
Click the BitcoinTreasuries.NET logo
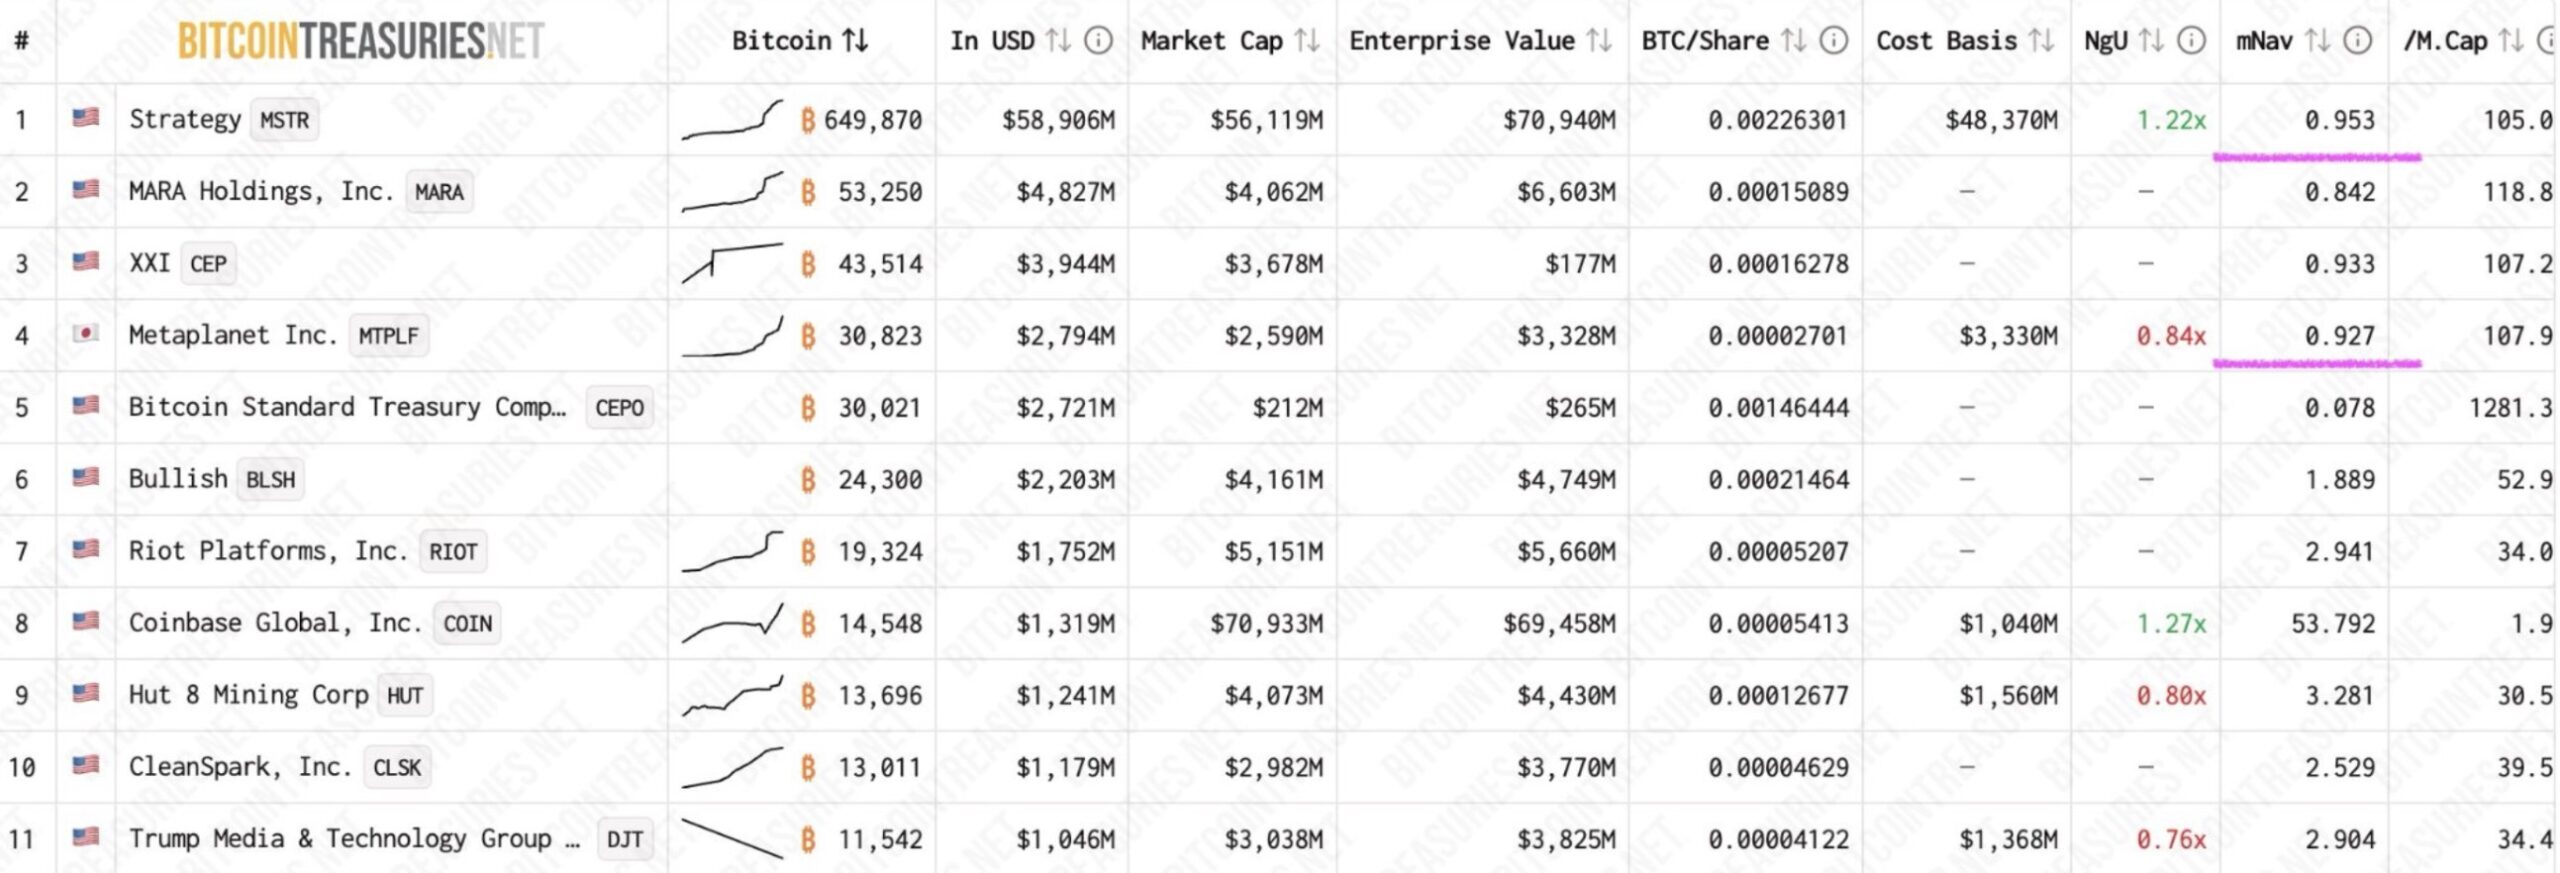click(x=360, y=41)
